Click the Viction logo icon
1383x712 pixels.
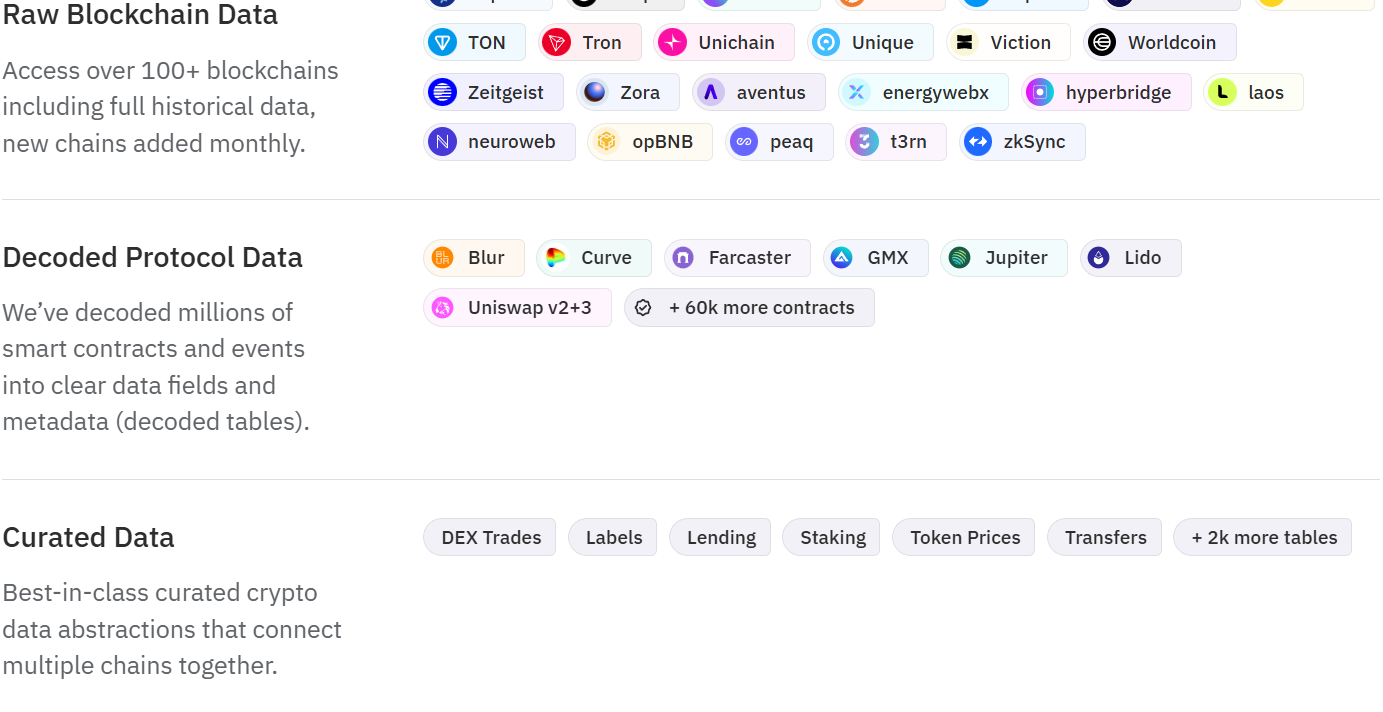[964, 42]
